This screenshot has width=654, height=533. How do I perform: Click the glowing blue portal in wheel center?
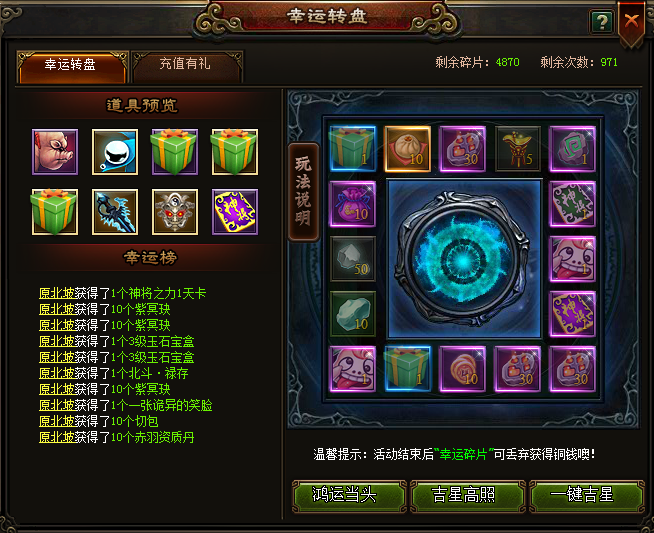point(463,259)
